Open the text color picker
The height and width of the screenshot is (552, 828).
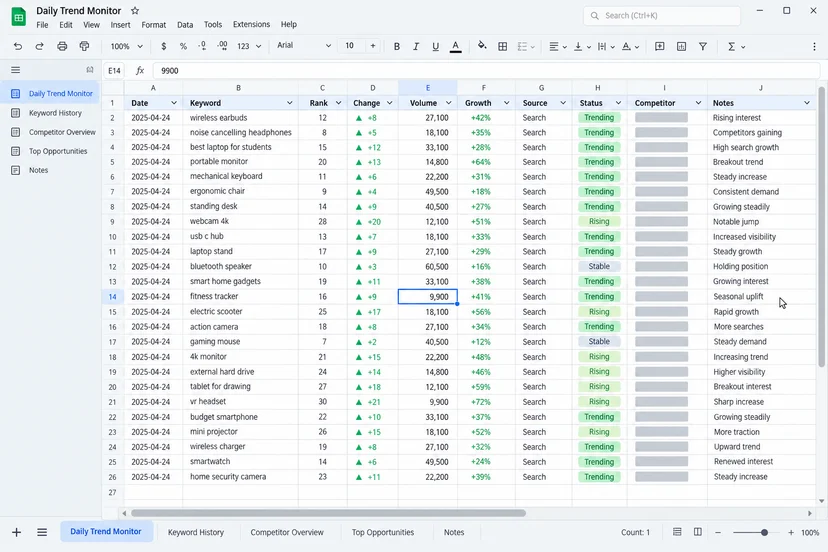click(456, 46)
